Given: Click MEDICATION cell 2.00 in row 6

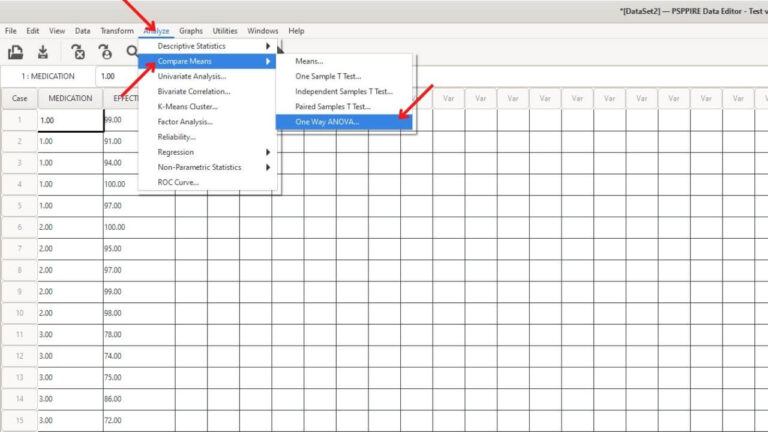Looking at the screenshot, I should (x=71, y=227).
